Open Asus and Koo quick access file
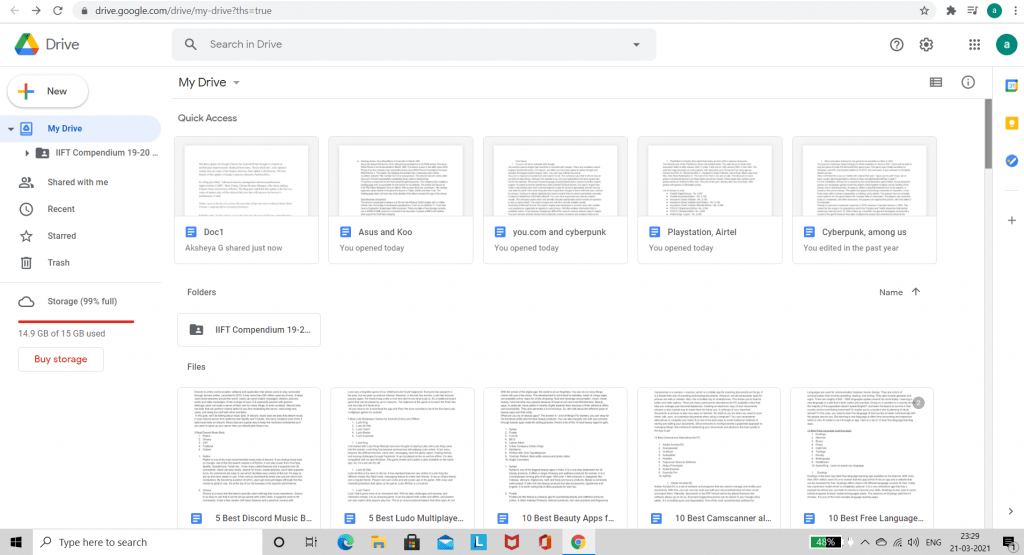Image resolution: width=1024 pixels, height=555 pixels. click(400, 200)
